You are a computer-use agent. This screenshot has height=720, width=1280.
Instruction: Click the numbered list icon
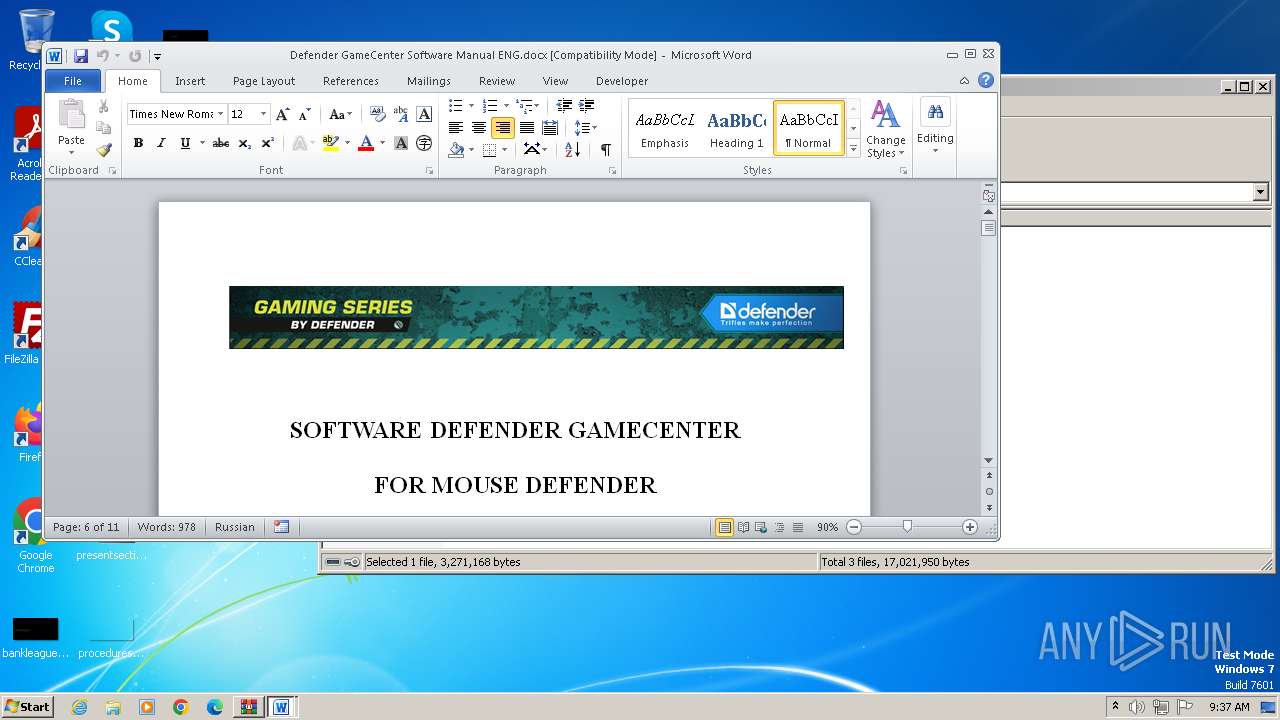(490, 105)
